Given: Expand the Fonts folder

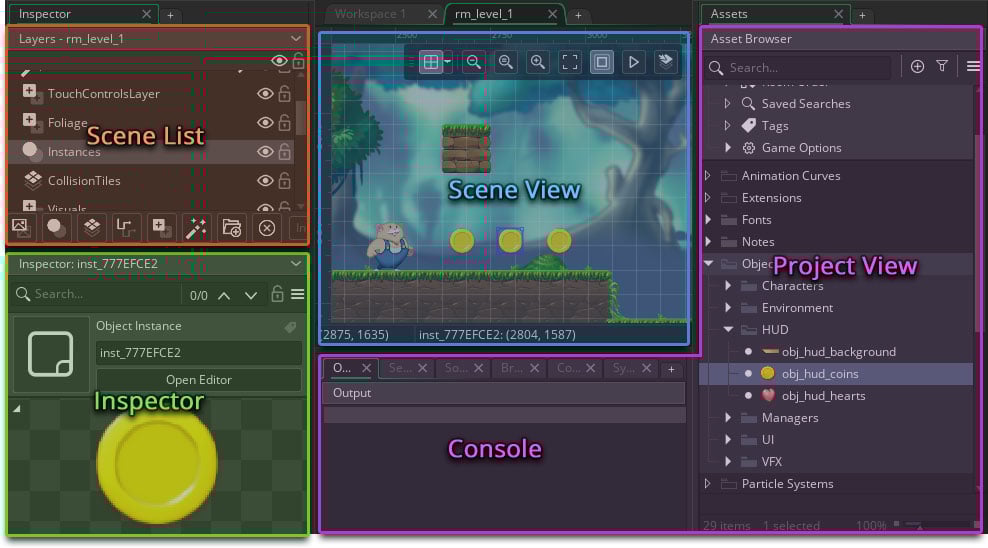Looking at the screenshot, I should [x=708, y=219].
